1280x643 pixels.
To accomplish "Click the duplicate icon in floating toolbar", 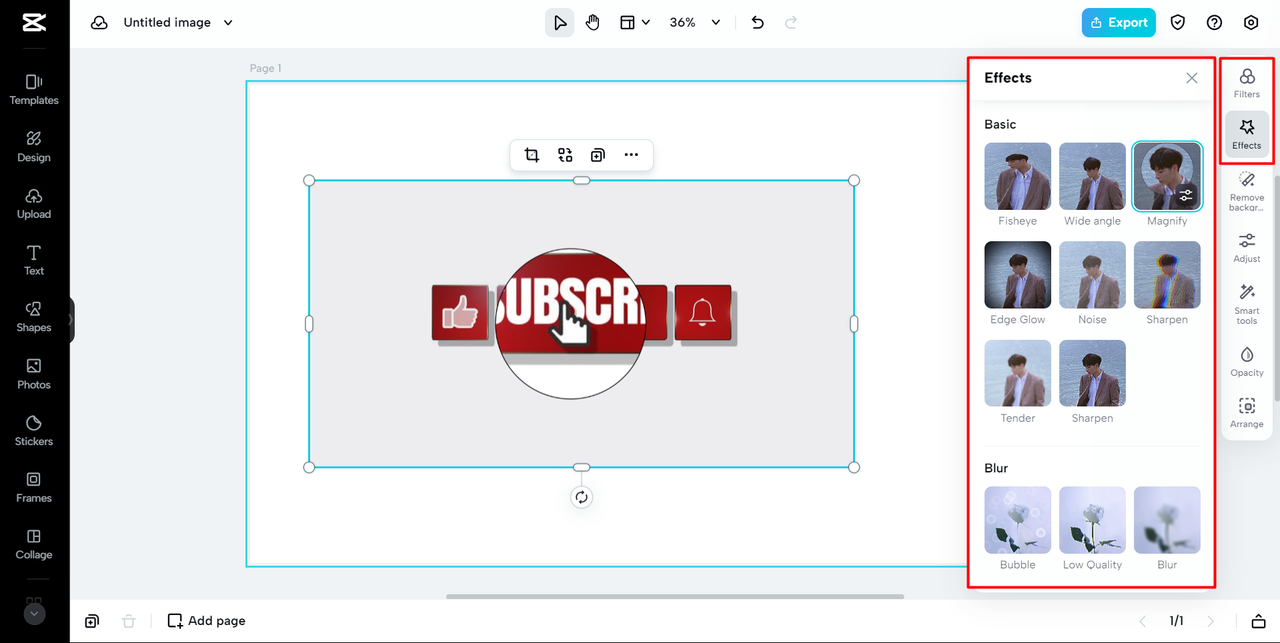I will pos(597,155).
